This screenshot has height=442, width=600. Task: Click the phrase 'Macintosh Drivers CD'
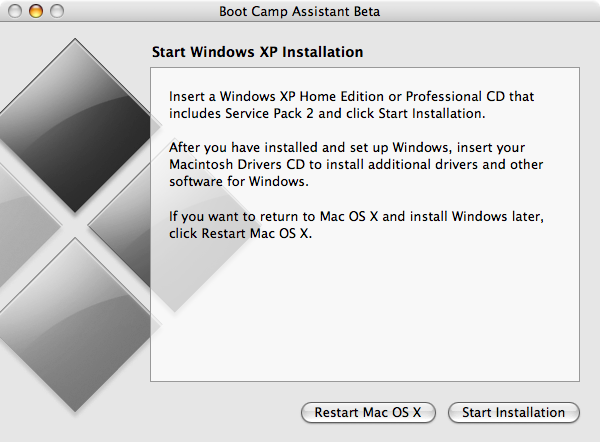pos(237,165)
